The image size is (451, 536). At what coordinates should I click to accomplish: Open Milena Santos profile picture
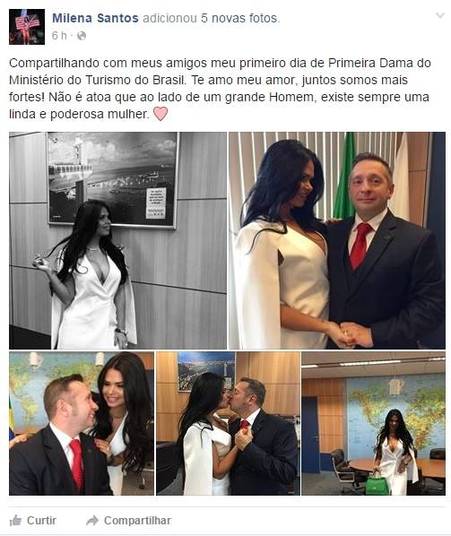coord(27,27)
